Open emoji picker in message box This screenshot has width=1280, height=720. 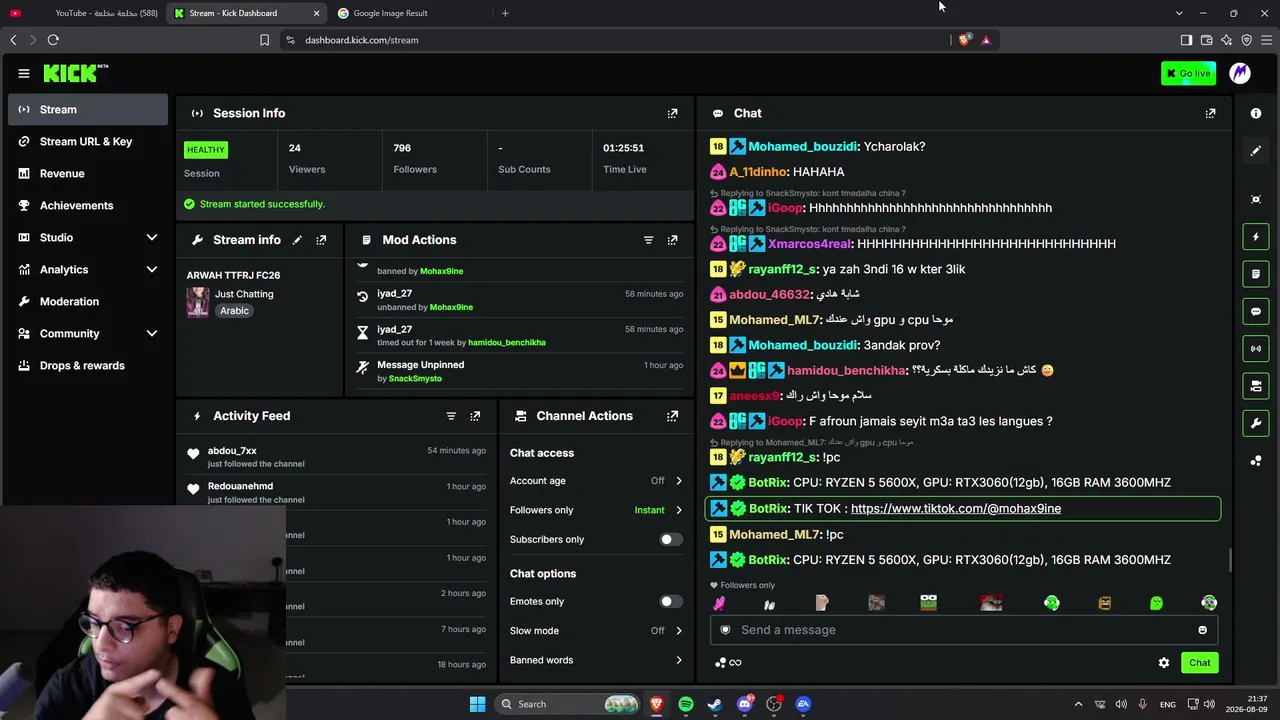(1202, 630)
